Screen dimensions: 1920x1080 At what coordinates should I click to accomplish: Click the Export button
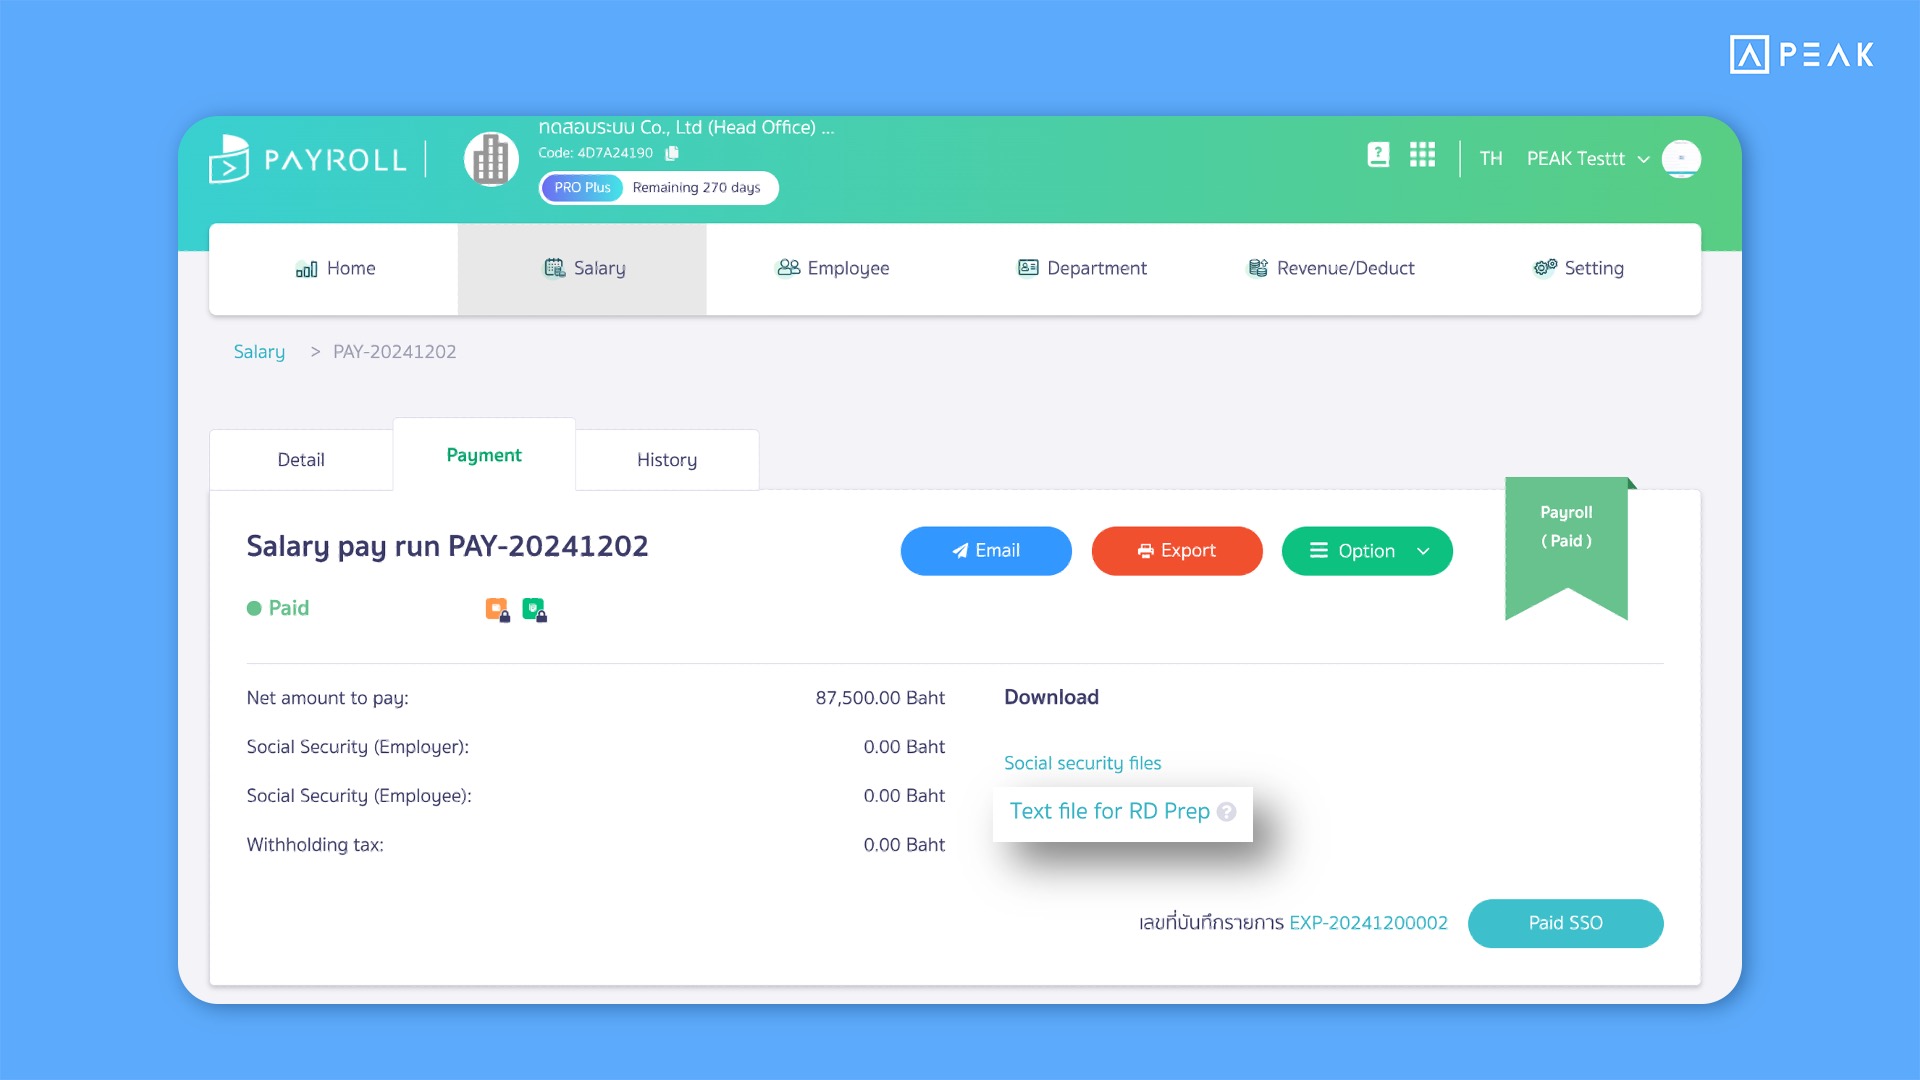coord(1175,550)
